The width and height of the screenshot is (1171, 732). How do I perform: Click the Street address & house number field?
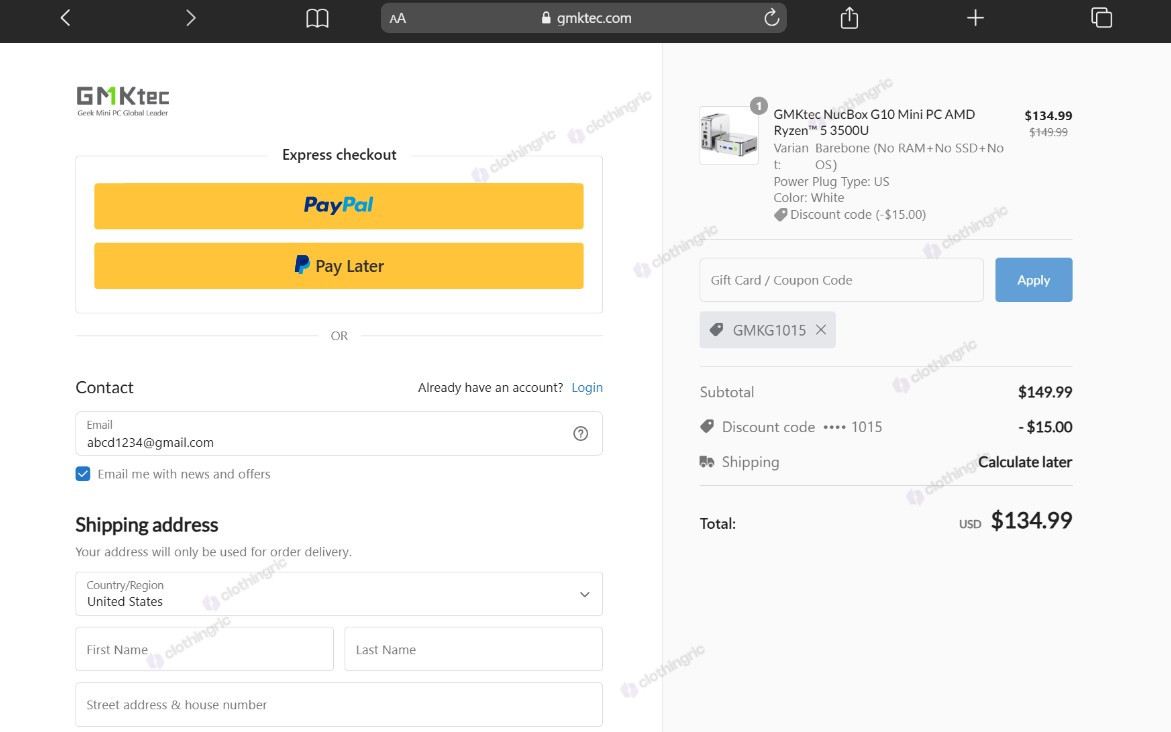point(339,704)
